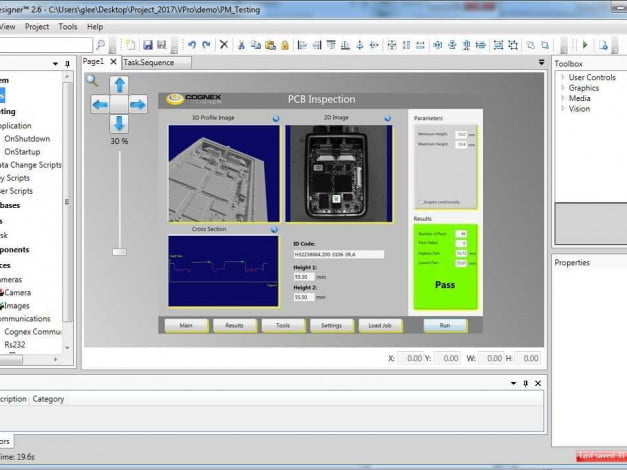Click the blue Run button
Image resolution: width=627 pixels, height=470 pixels.
445,326
